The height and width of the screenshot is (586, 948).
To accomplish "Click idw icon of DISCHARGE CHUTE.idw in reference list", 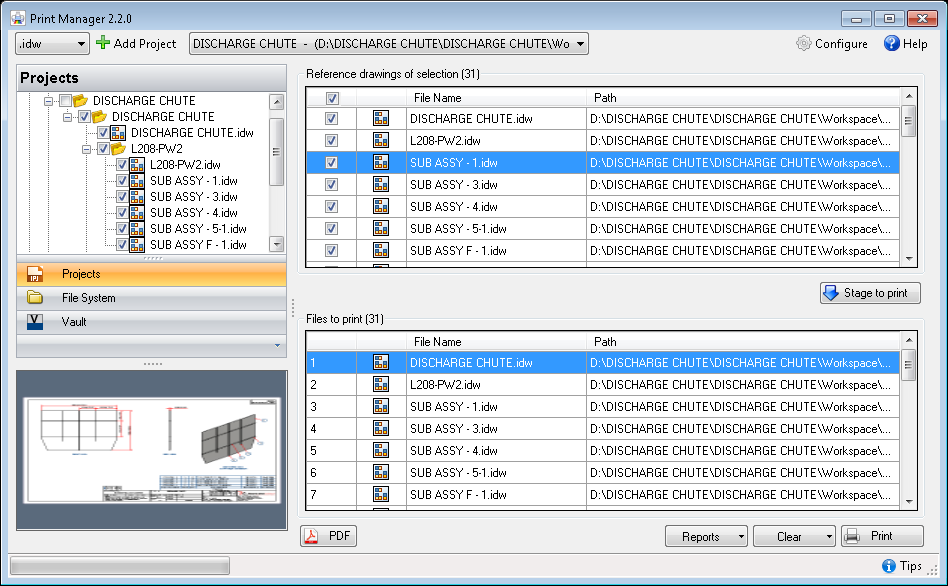I will click(381, 119).
